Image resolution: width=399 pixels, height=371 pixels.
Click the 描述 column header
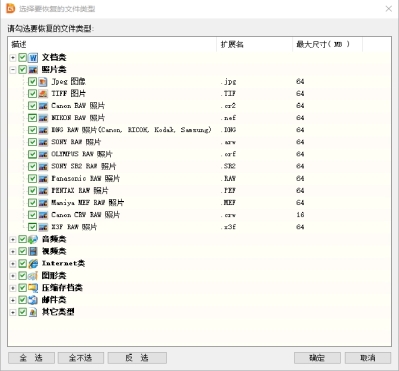[x=112, y=44]
